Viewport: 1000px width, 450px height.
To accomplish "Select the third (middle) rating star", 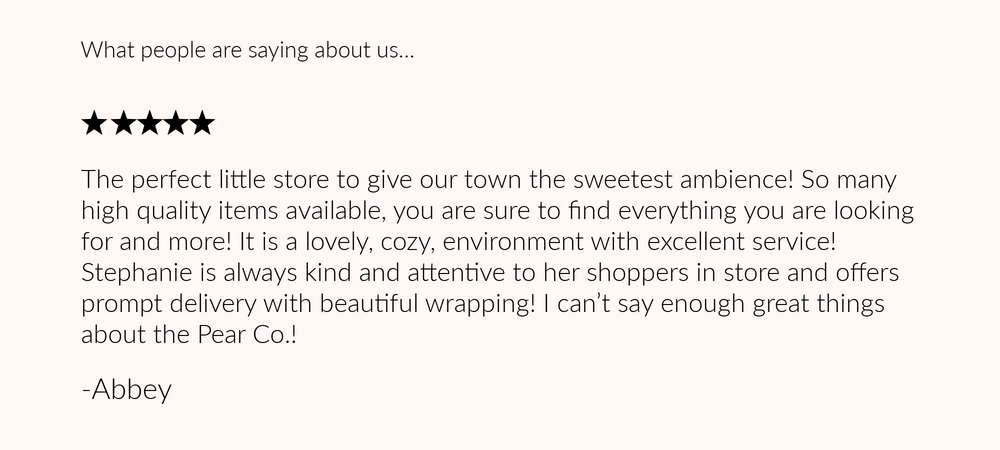I will tap(148, 123).
